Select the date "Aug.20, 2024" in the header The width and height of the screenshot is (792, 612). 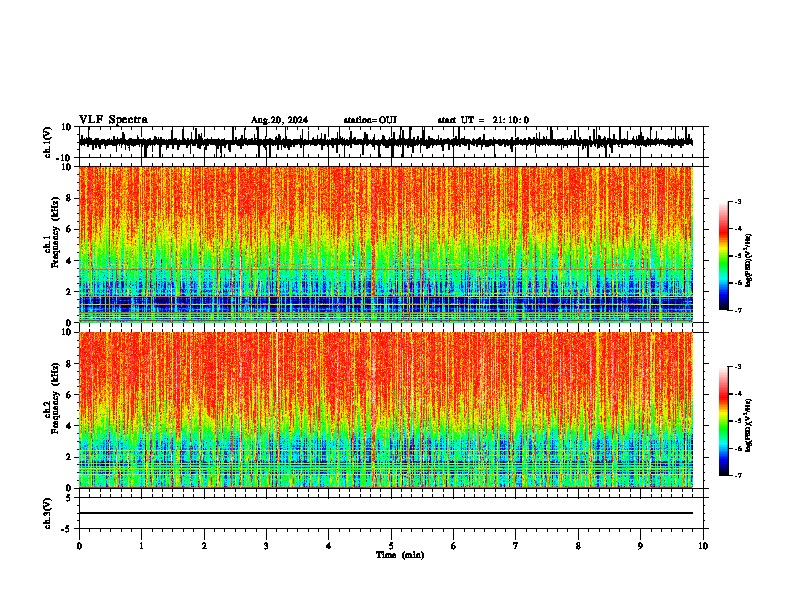coord(279,120)
